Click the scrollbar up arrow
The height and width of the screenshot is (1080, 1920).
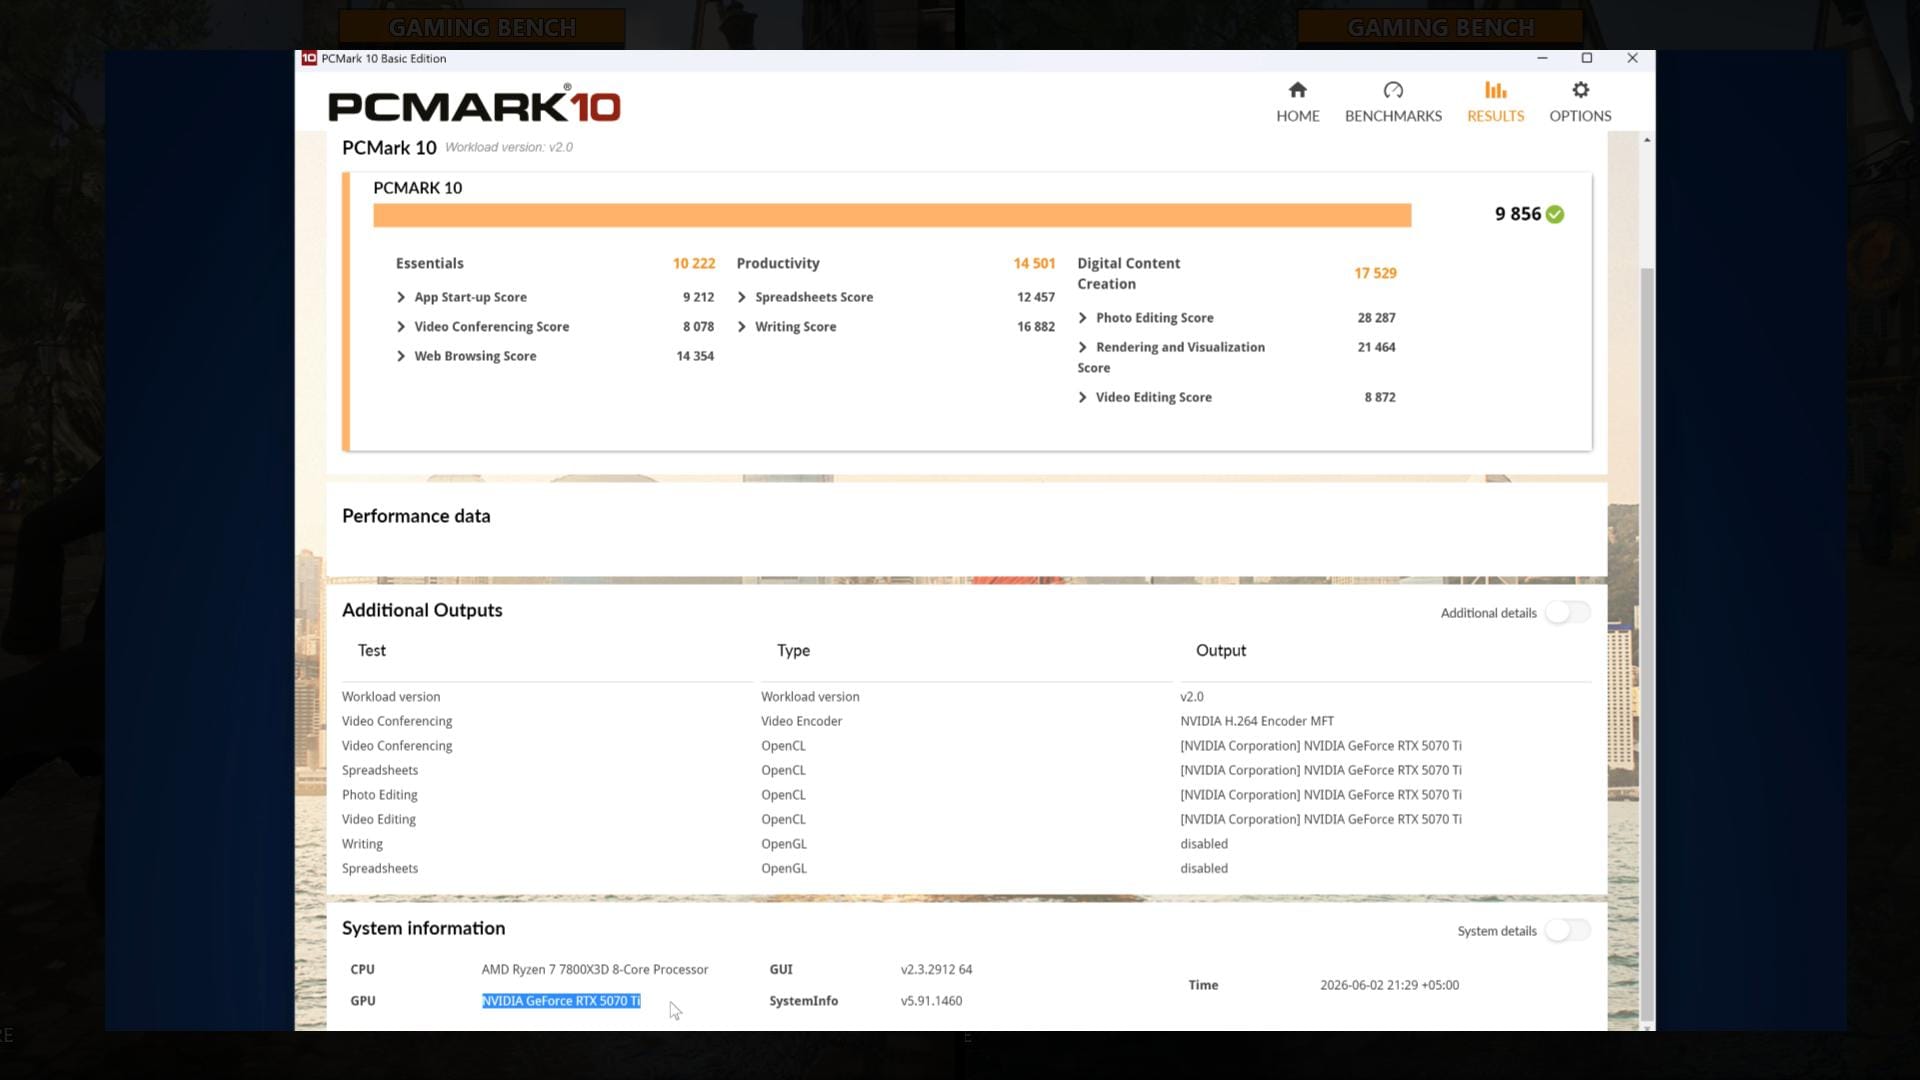[x=1646, y=140]
